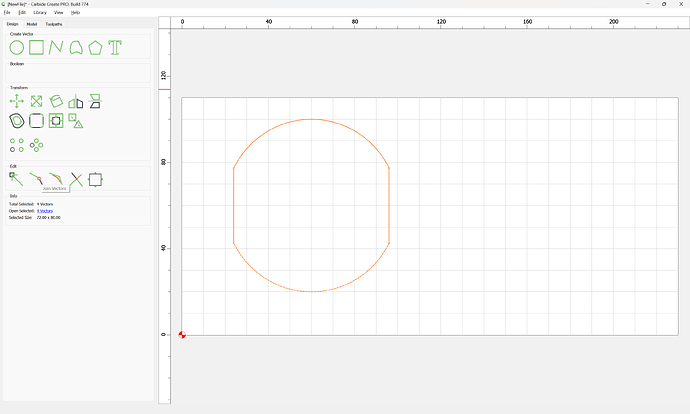Activate the bounding box edit tool

tap(95, 180)
